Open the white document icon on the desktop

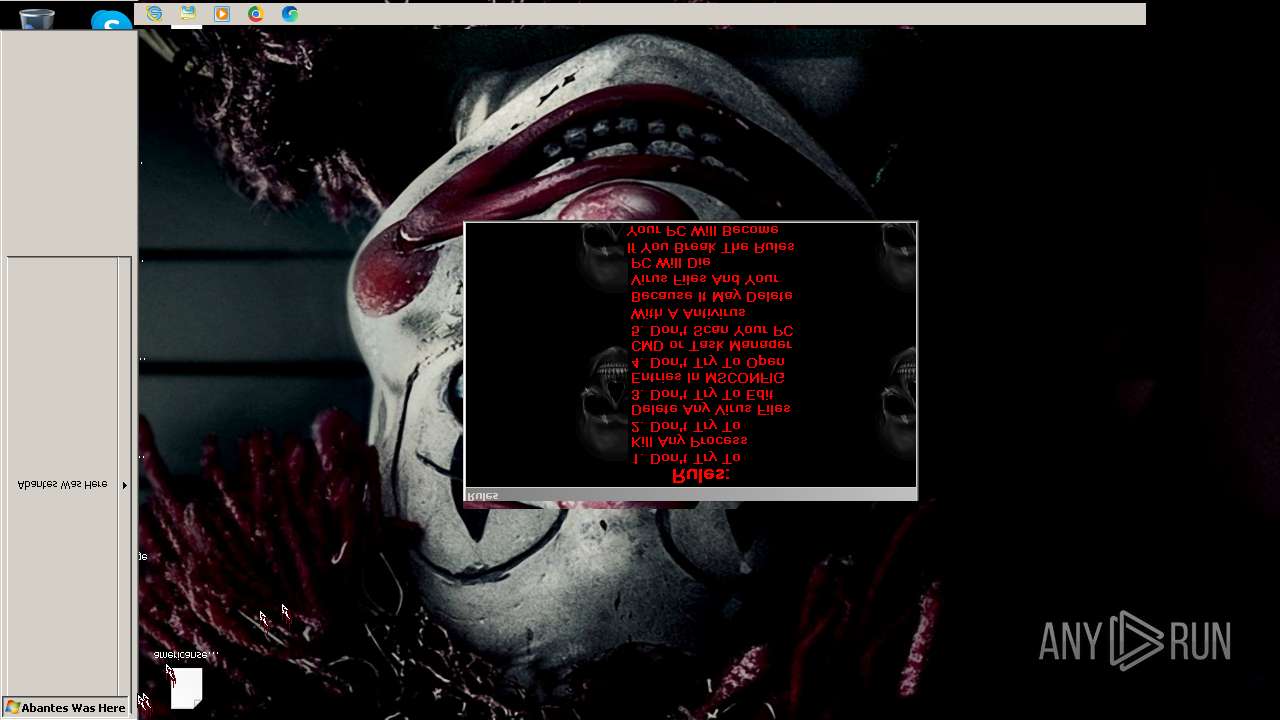186,688
